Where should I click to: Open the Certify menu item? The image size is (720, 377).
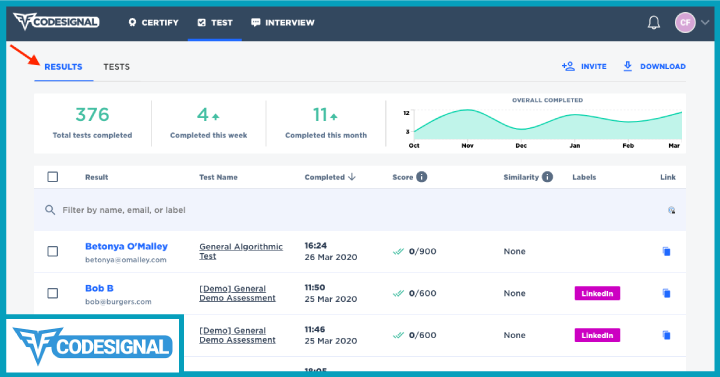tap(153, 23)
